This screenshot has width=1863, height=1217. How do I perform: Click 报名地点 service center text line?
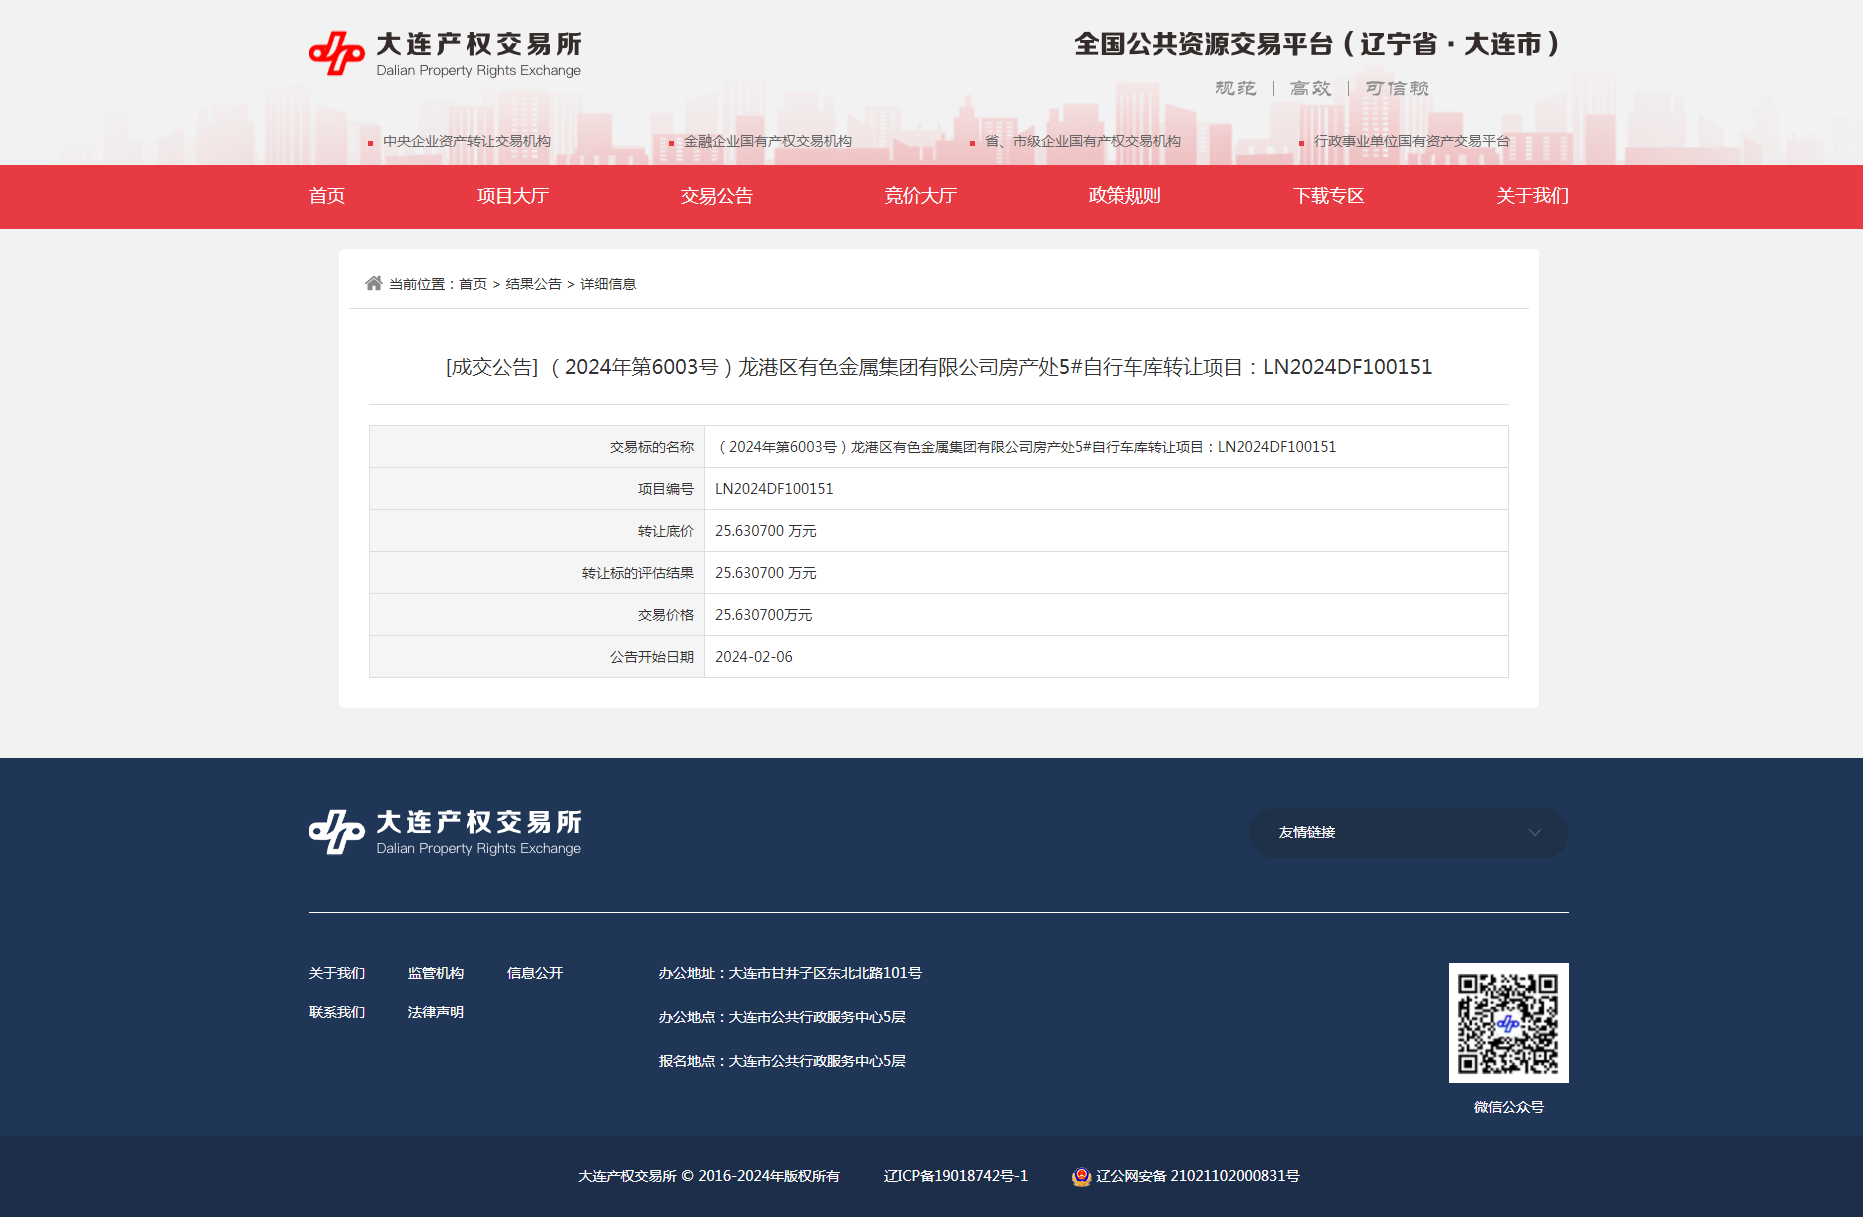pos(782,1061)
